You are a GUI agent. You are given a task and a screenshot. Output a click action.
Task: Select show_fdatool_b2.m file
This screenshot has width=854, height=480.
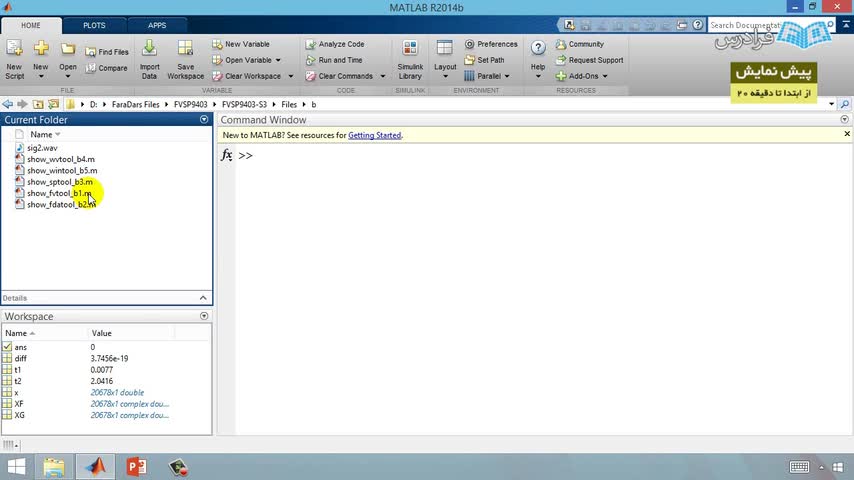tap(61, 205)
